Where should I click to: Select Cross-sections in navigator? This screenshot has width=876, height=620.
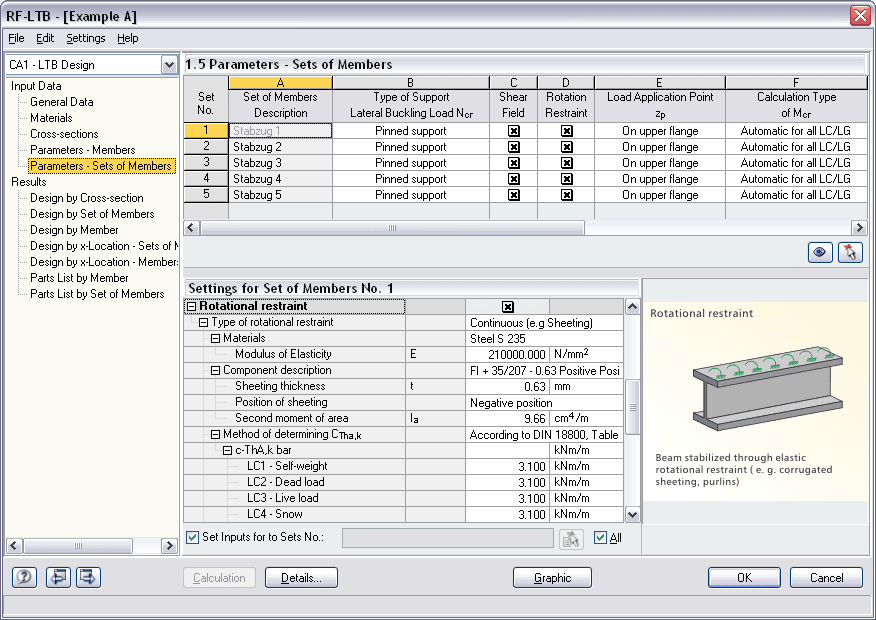(x=64, y=134)
